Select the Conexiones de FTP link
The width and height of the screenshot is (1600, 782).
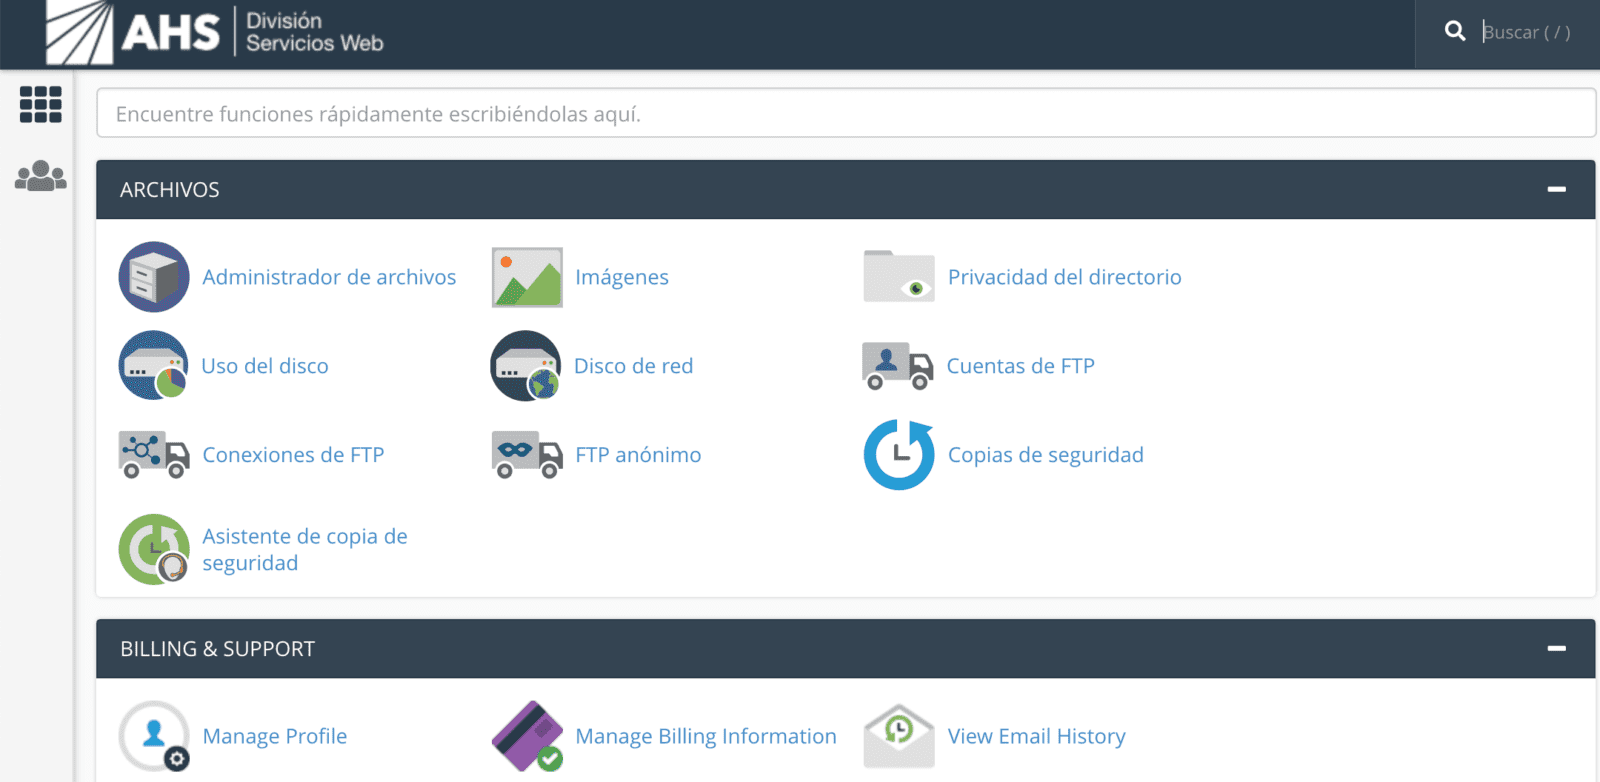(x=293, y=455)
